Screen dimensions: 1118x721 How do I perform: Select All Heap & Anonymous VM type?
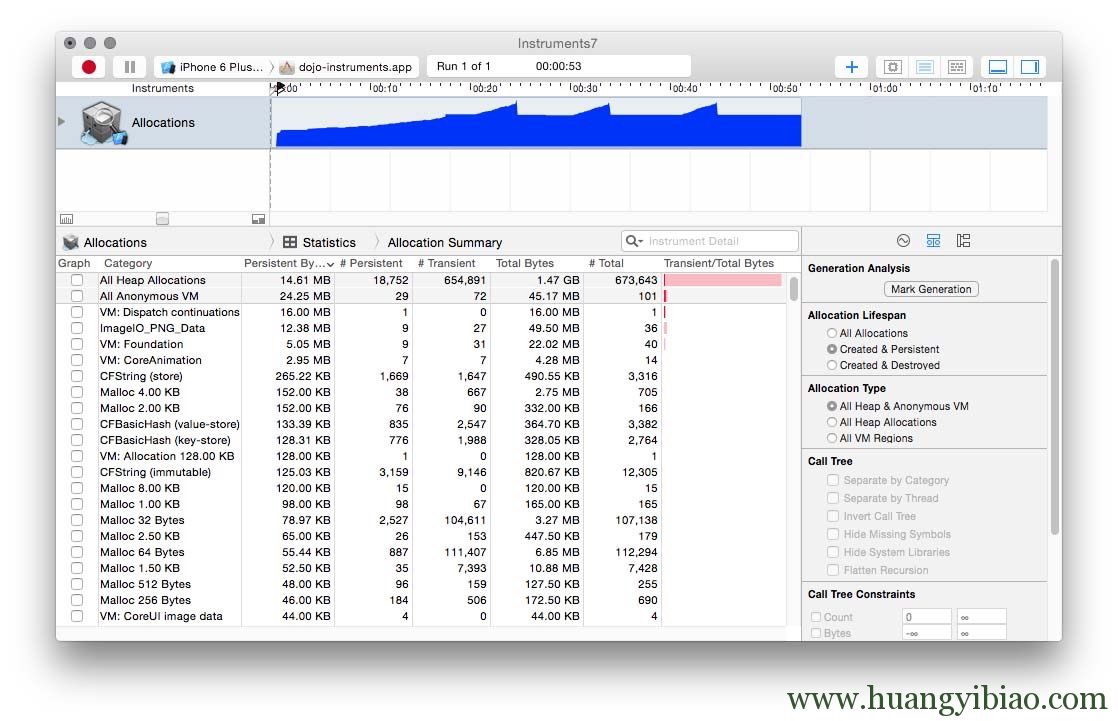831,406
